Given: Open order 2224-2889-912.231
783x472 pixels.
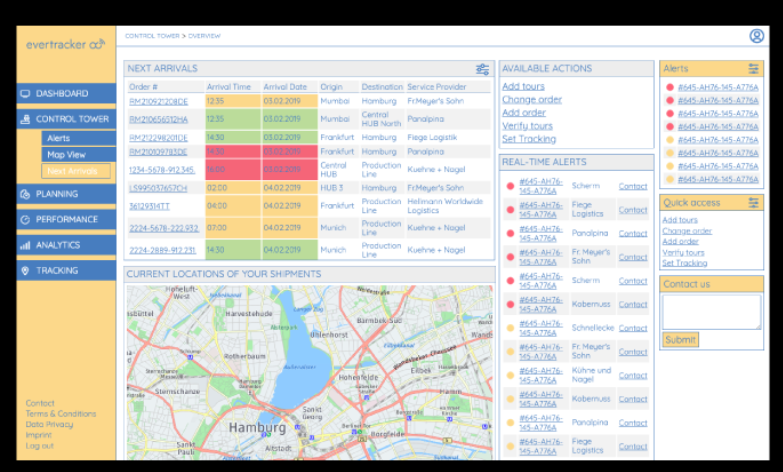Looking at the screenshot, I should (162, 250).
